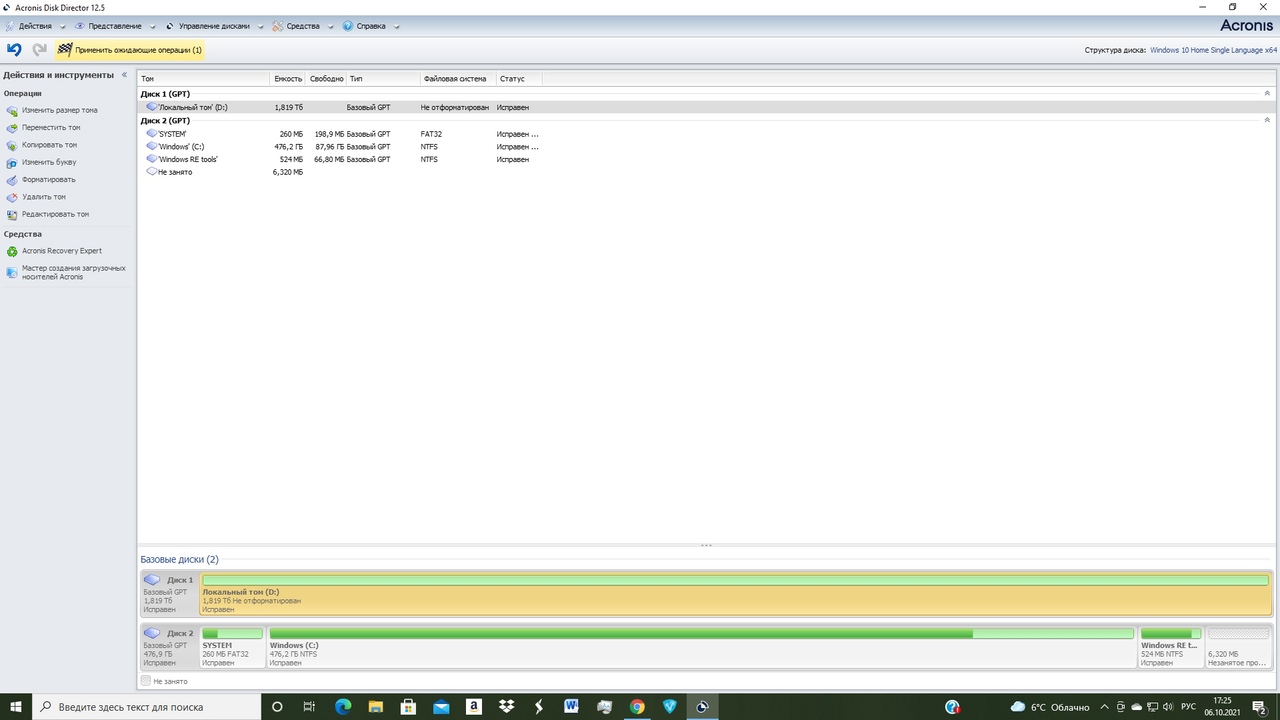Image resolution: width=1280 pixels, height=720 pixels.
Task: Undo the last pending operation
Action: tap(14, 49)
